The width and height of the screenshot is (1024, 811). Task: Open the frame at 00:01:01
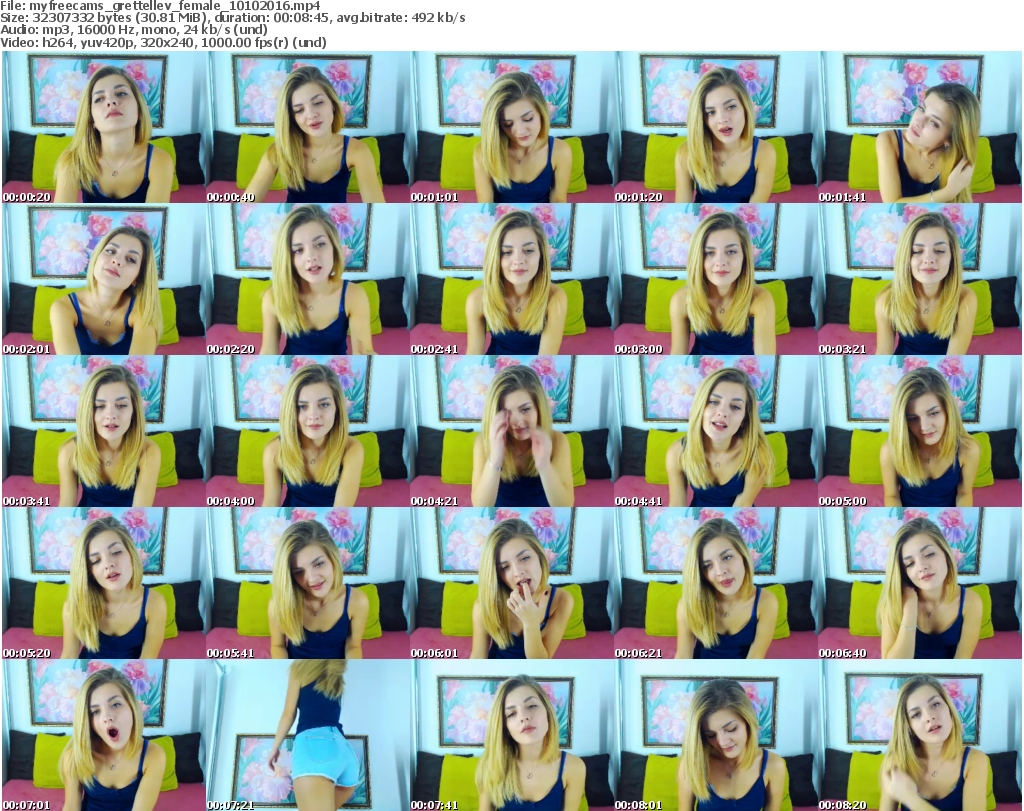point(511,127)
